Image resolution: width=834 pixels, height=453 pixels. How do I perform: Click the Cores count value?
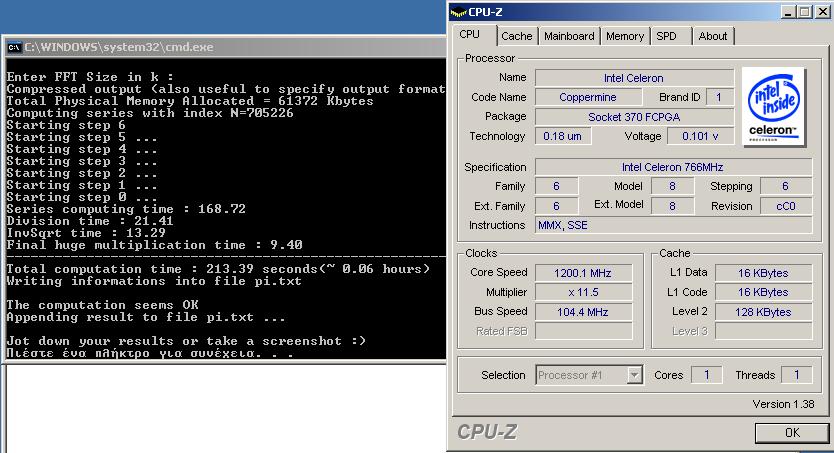pyautogui.click(x=707, y=375)
